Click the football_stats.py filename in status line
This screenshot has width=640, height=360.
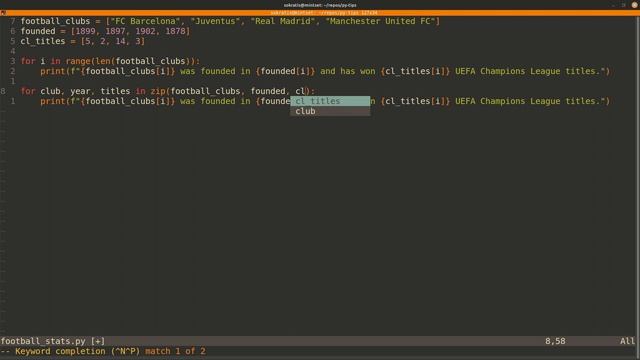(x=43, y=341)
